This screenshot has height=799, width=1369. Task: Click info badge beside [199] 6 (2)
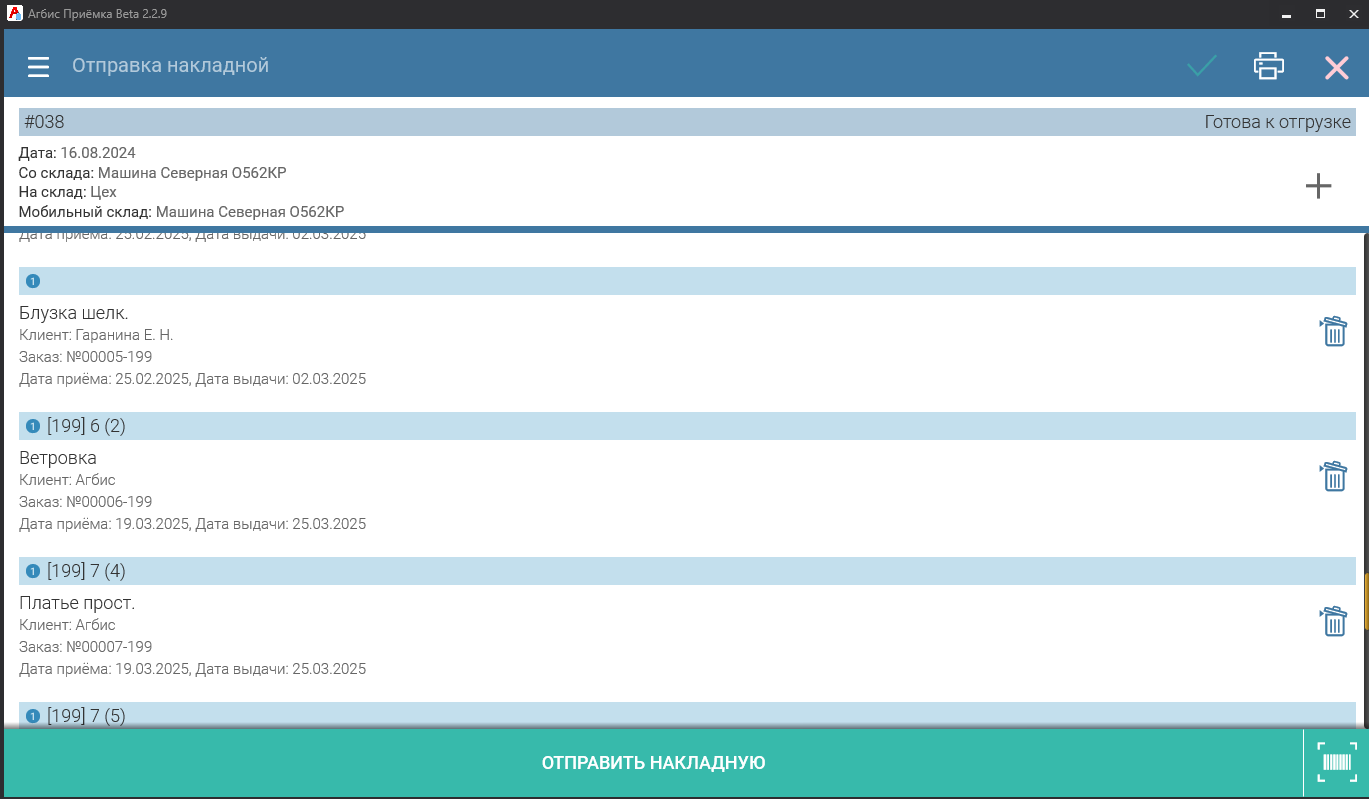coord(33,427)
